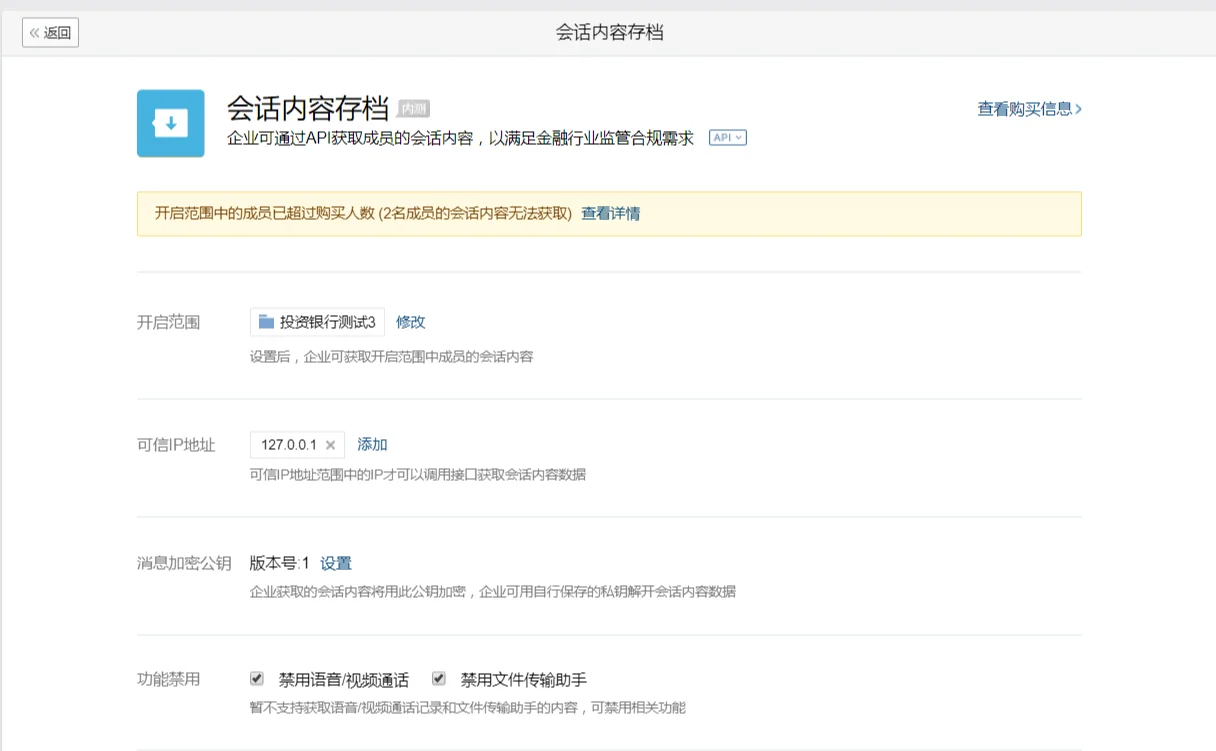
Task: Click the 127.0.0.1 IP address text
Action: pyautogui.click(x=289, y=445)
